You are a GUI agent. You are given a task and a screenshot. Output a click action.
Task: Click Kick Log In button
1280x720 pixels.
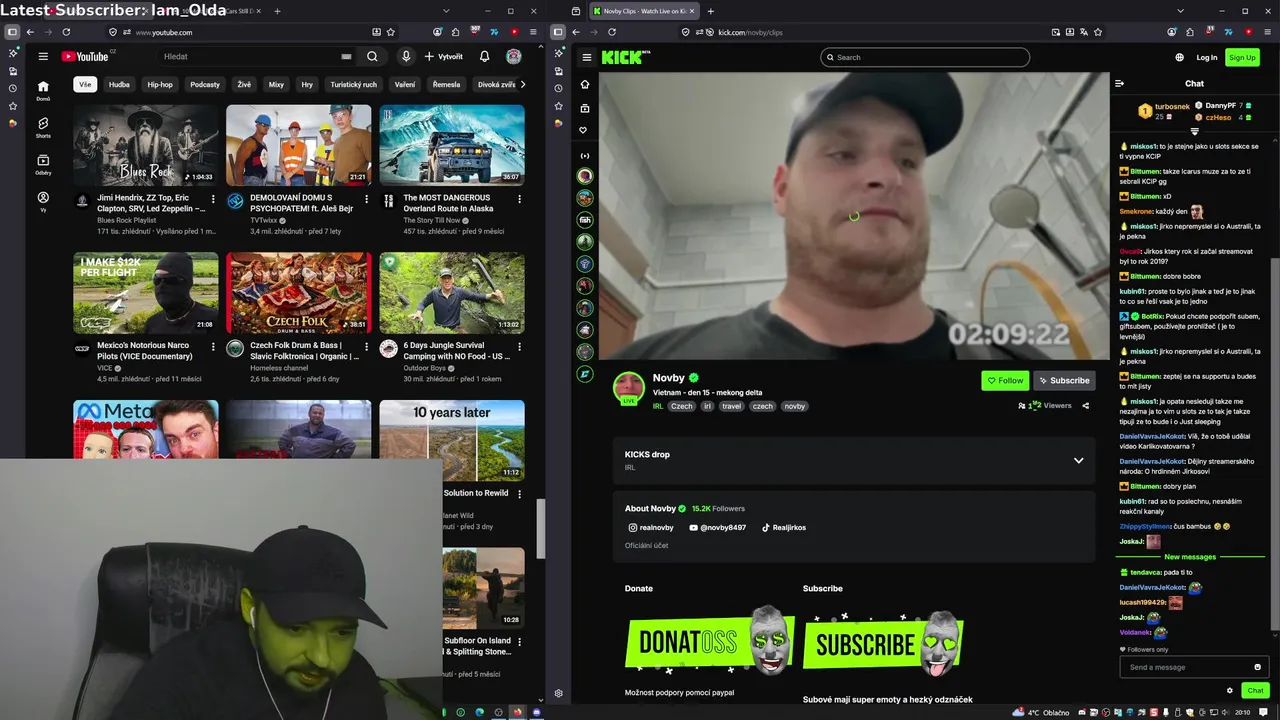click(x=1207, y=57)
